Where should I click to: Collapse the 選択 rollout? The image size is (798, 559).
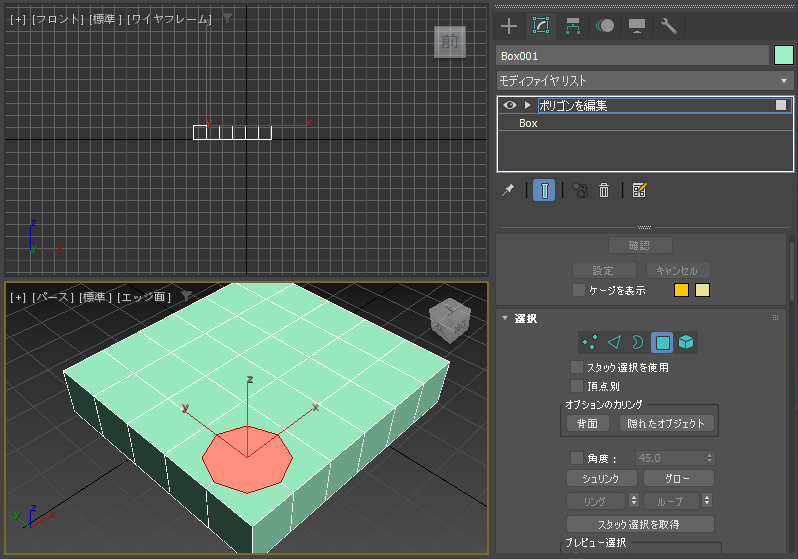coord(505,318)
